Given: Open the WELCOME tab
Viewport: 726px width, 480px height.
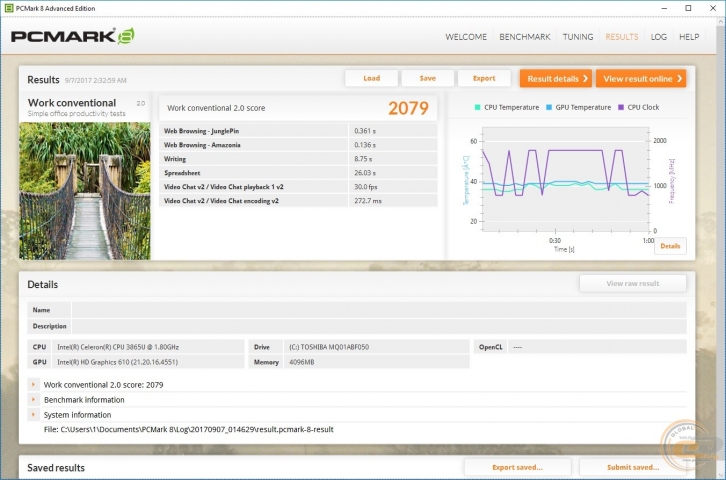Looking at the screenshot, I should click(466, 37).
